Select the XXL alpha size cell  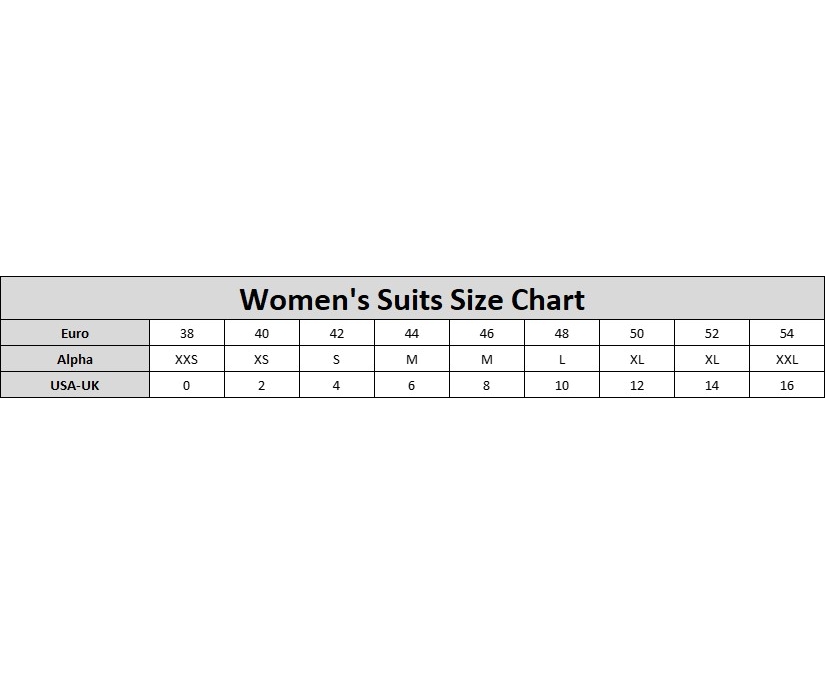[x=787, y=360]
